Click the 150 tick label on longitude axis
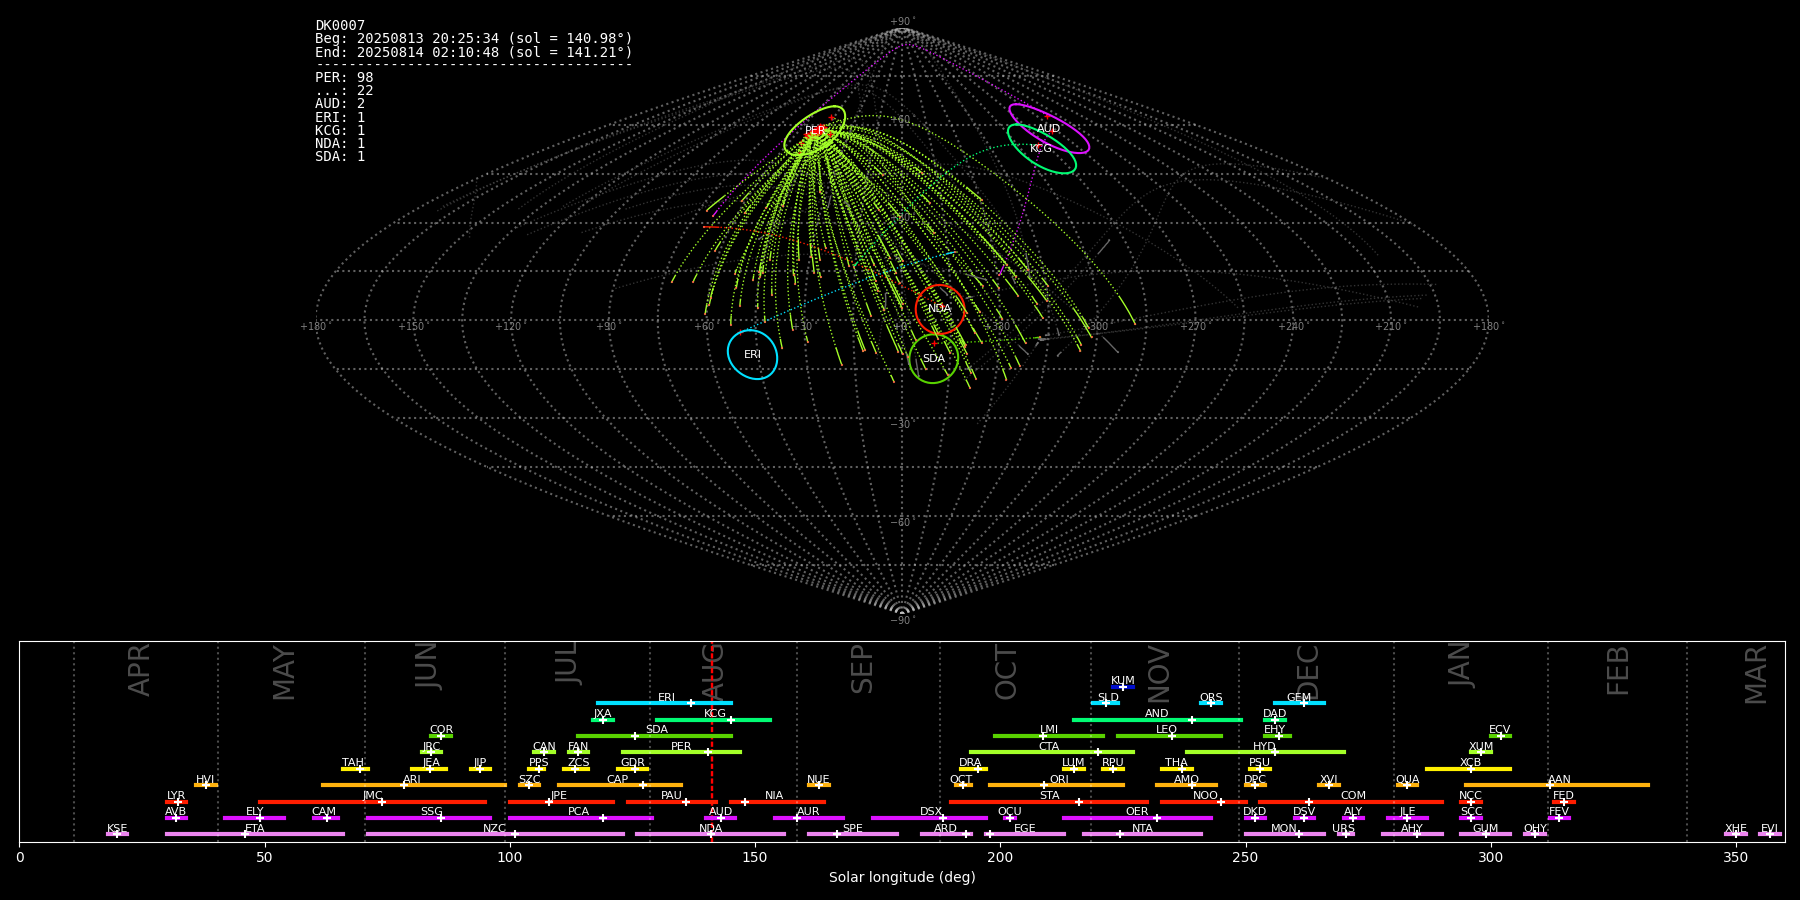Screen dimensions: 1800x900 click(x=755, y=857)
